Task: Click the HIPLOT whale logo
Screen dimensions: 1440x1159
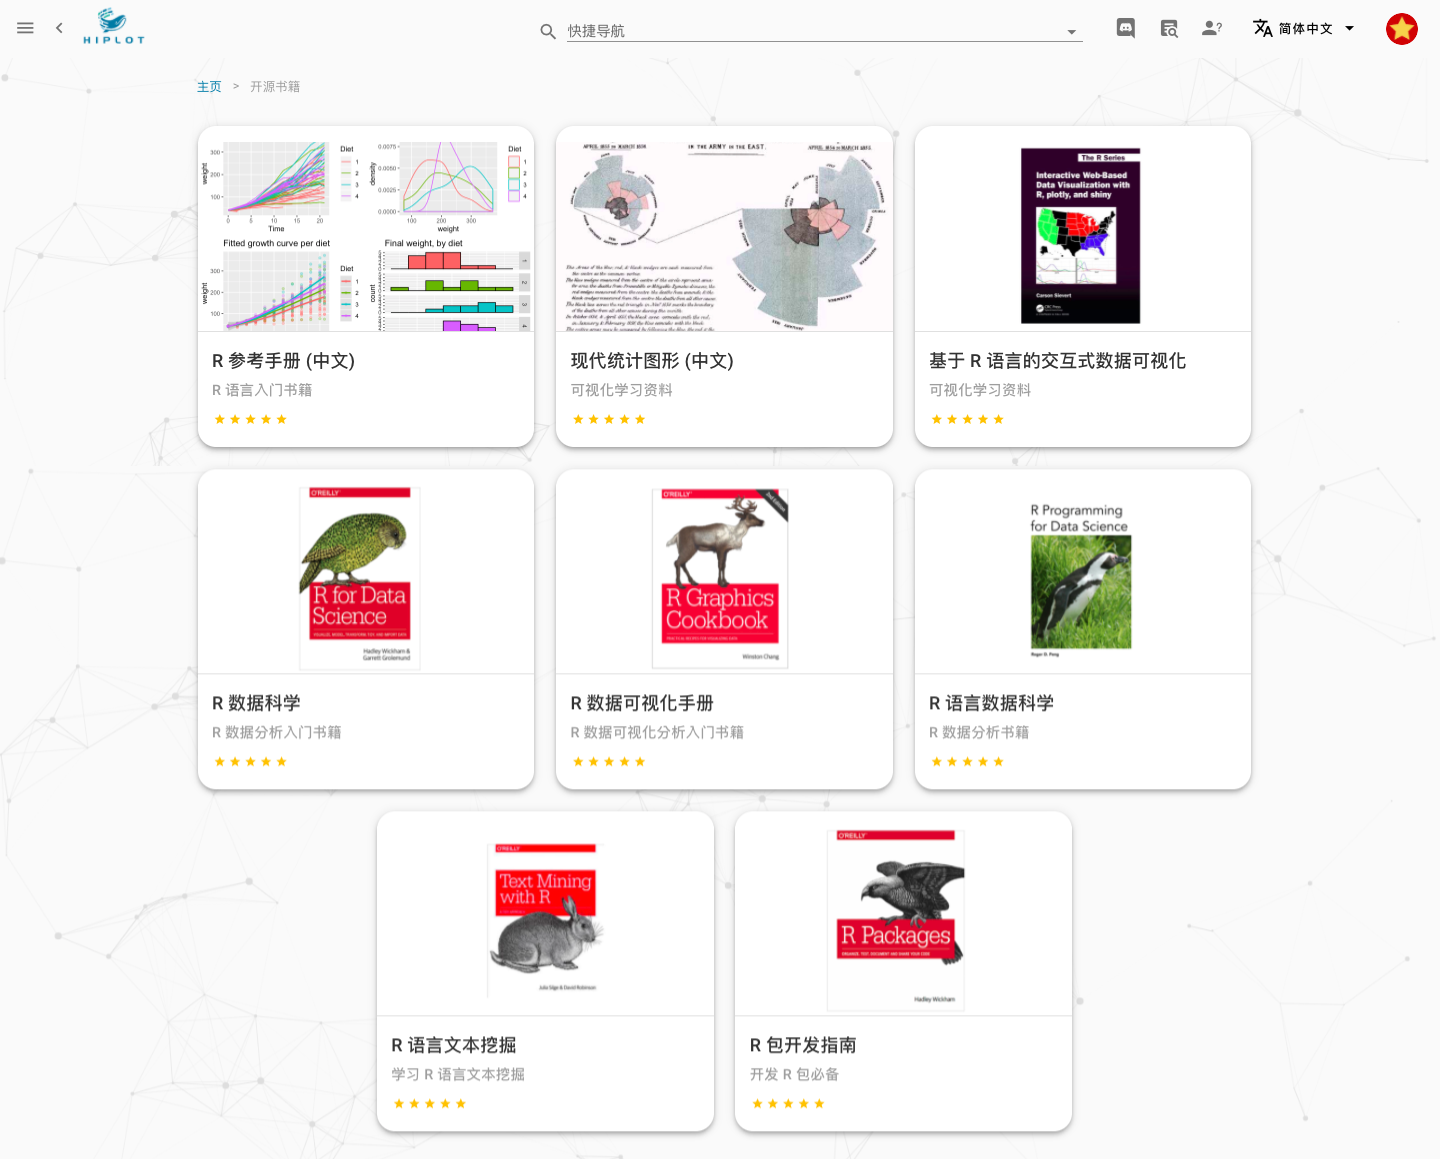Action: [113, 24]
